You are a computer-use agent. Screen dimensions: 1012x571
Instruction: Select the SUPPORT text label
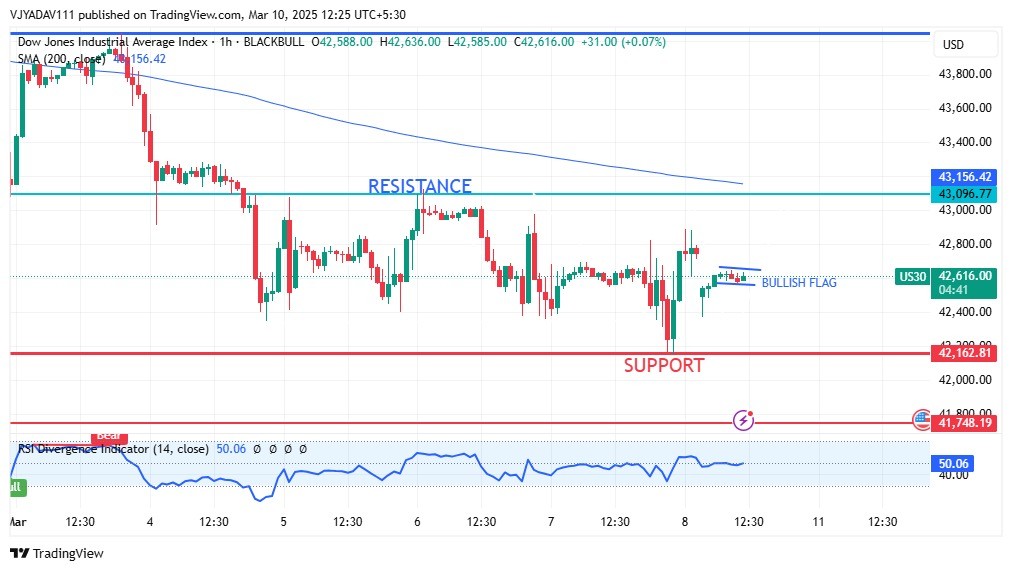click(x=664, y=366)
